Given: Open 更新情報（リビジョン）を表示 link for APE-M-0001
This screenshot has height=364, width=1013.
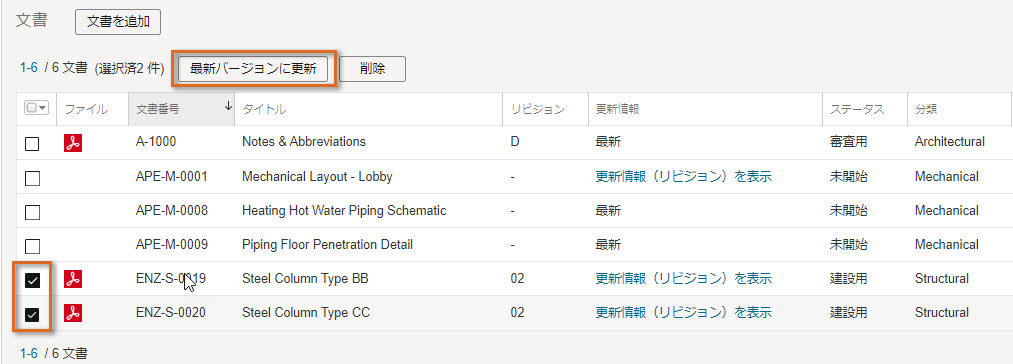Looking at the screenshot, I should tap(684, 177).
